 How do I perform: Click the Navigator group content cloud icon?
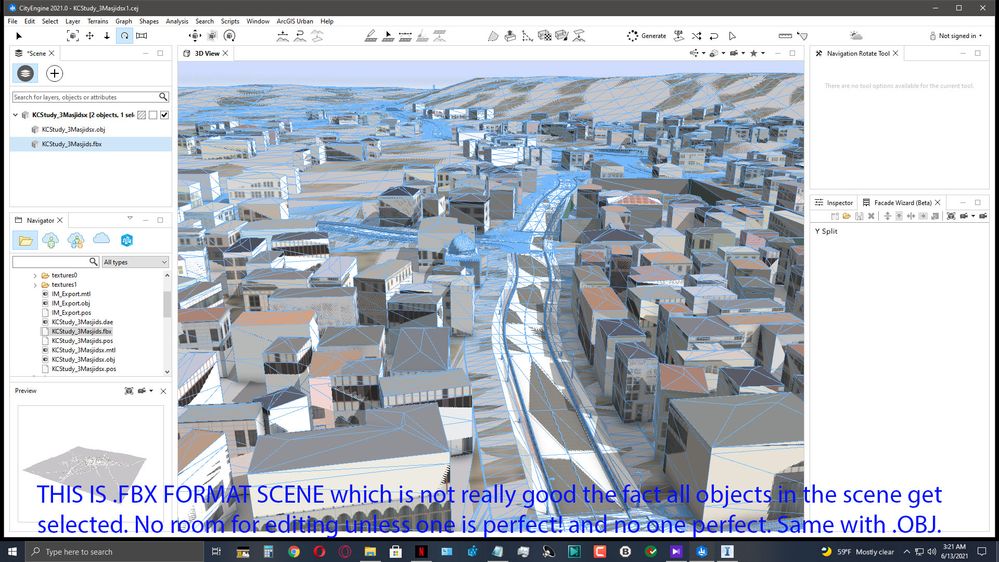(x=76, y=240)
